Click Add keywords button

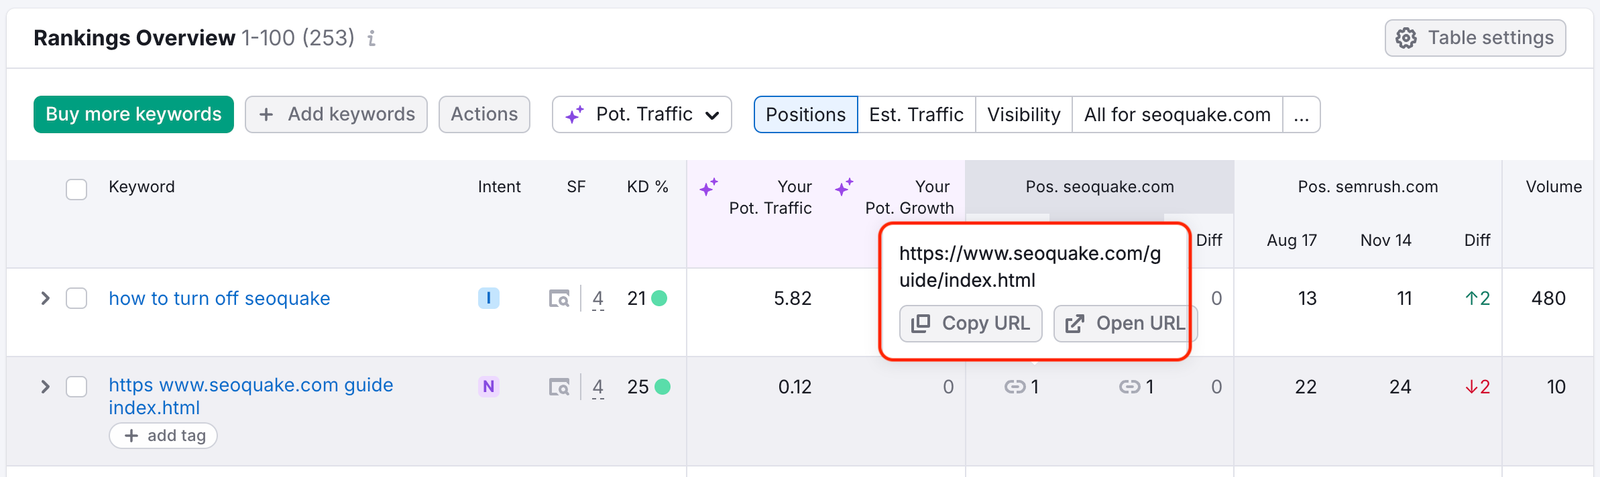[336, 114]
